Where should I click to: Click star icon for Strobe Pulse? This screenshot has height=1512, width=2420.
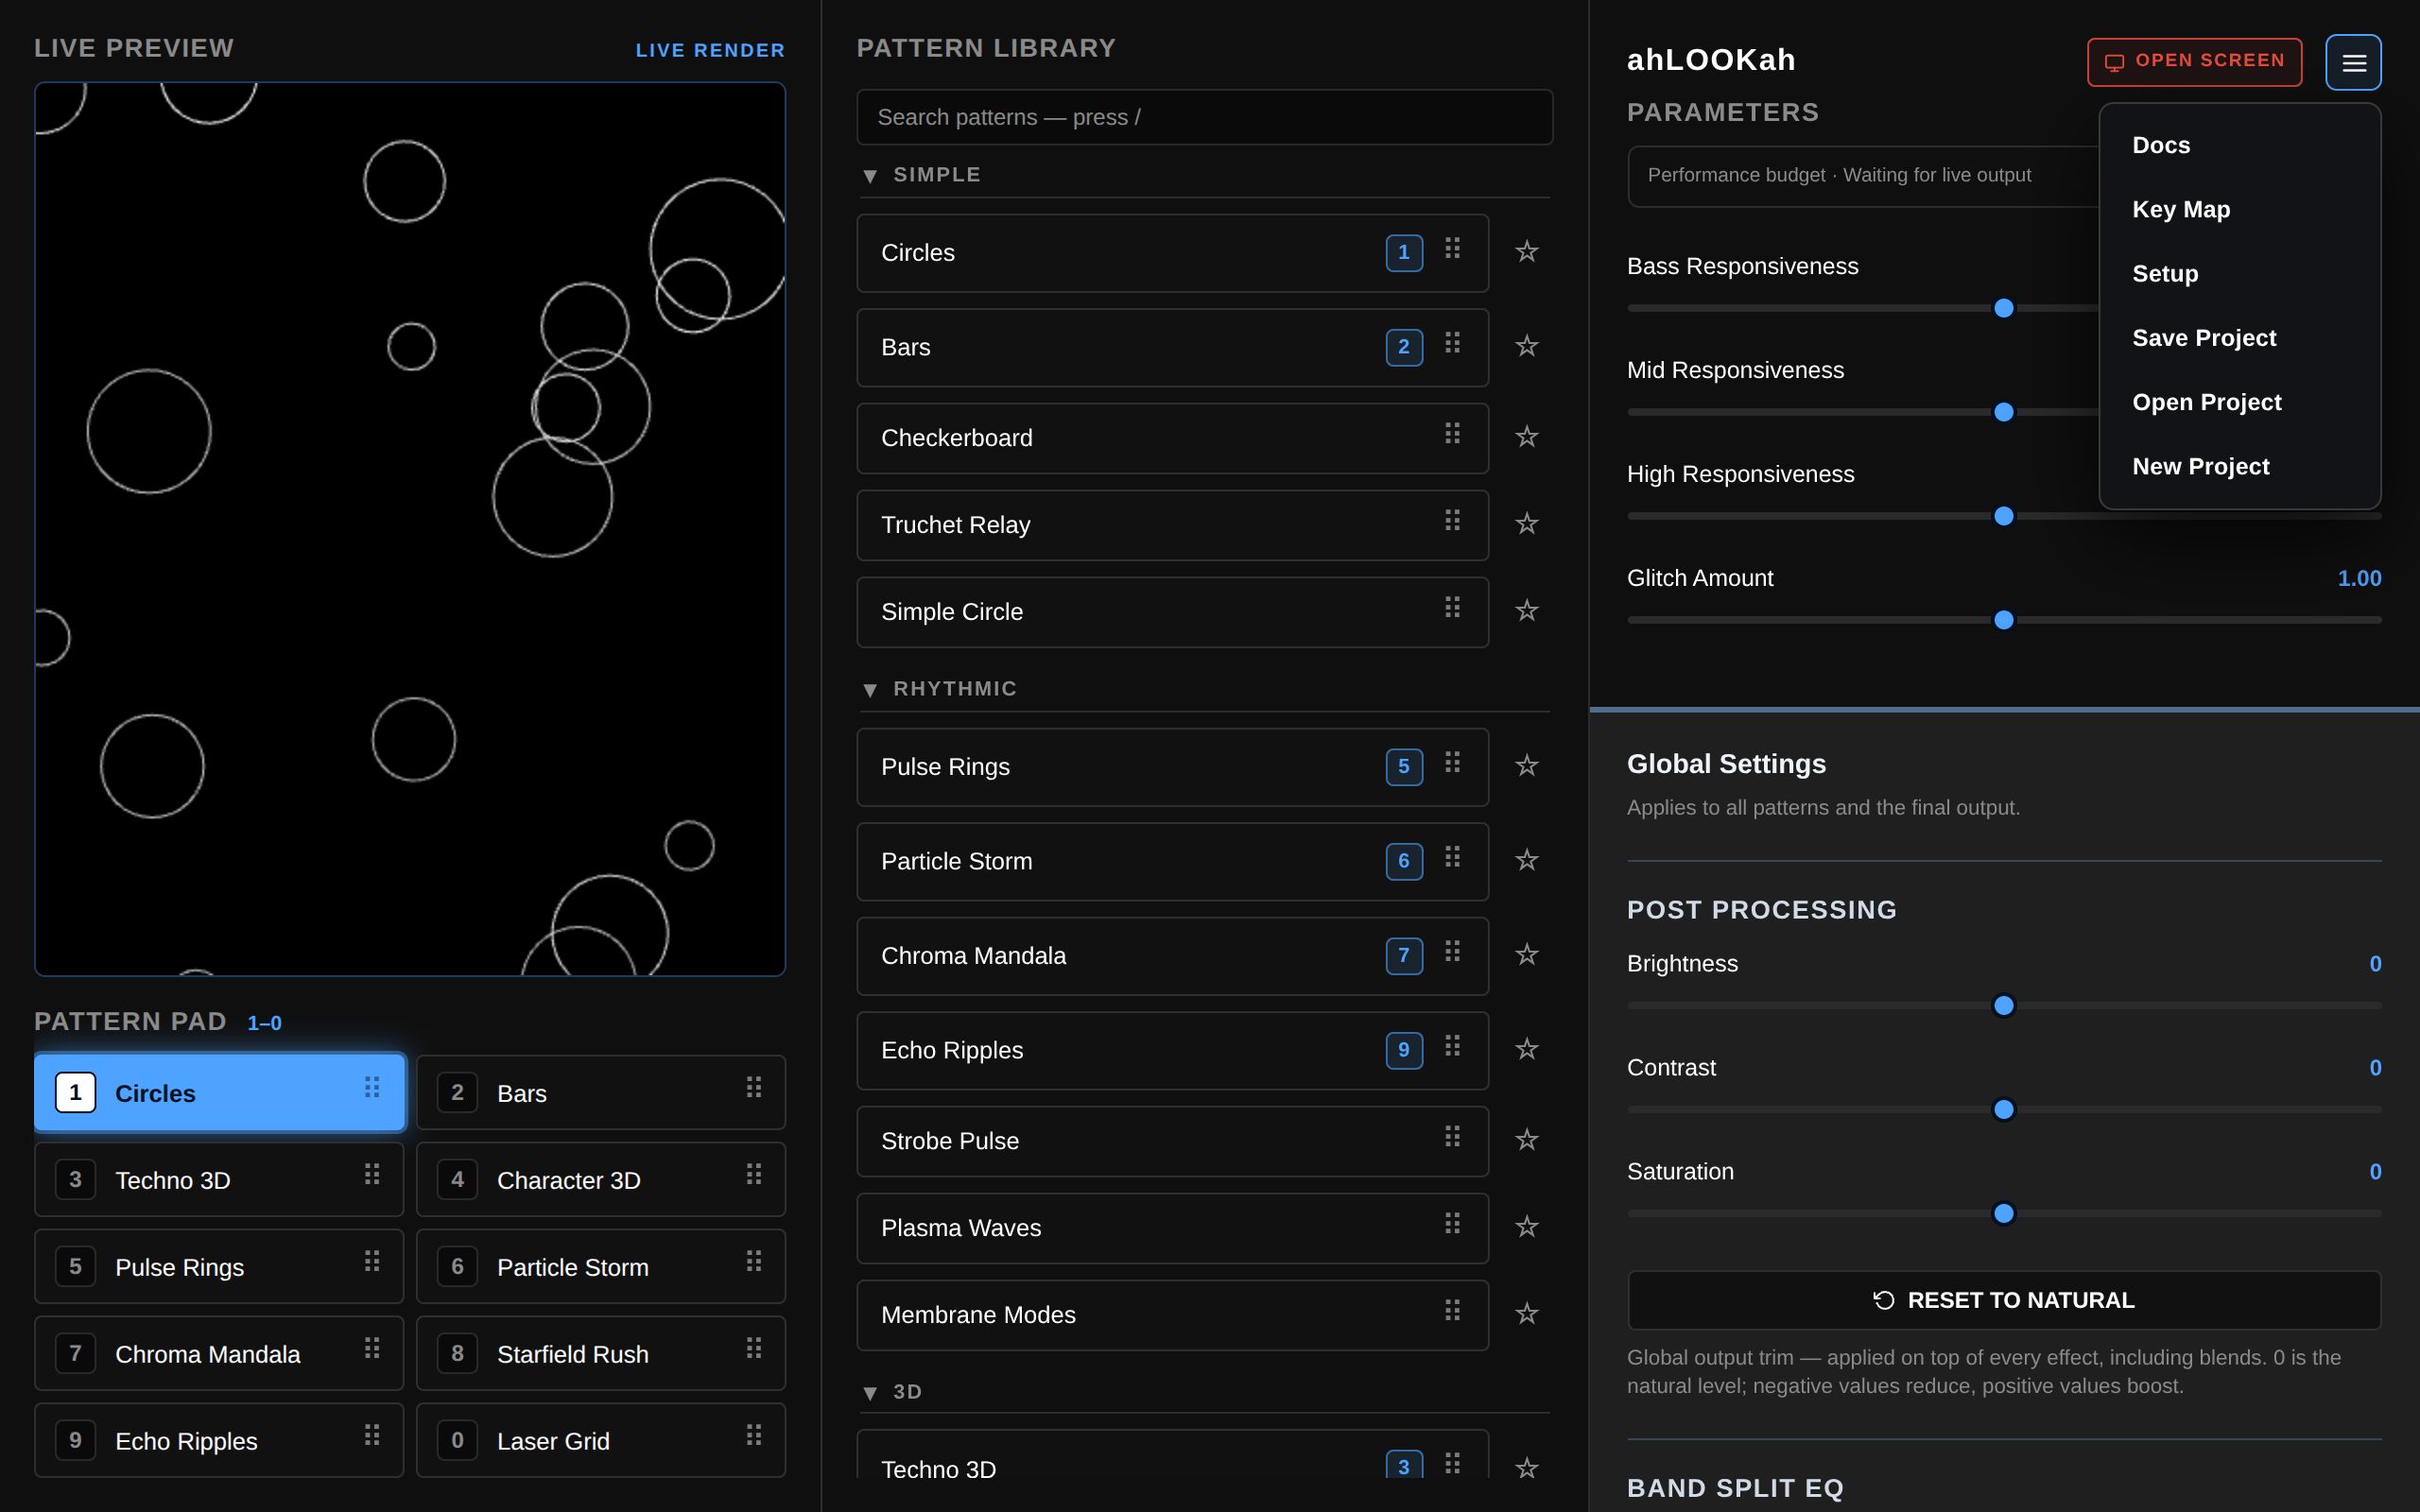click(x=1526, y=1139)
